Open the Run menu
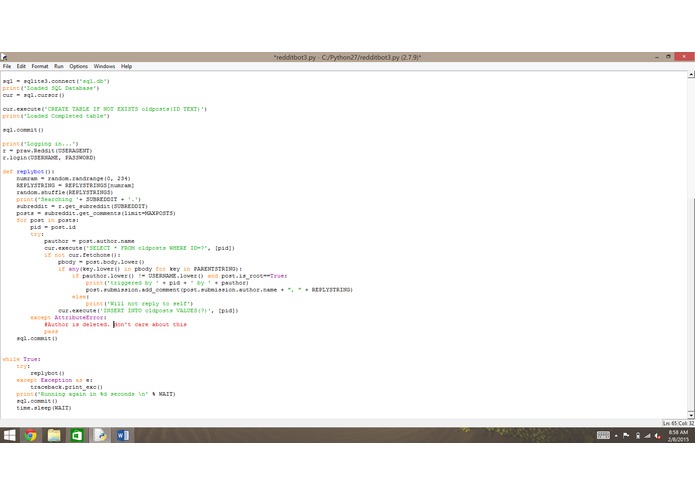Viewport: 695px width, 494px height. click(59, 66)
